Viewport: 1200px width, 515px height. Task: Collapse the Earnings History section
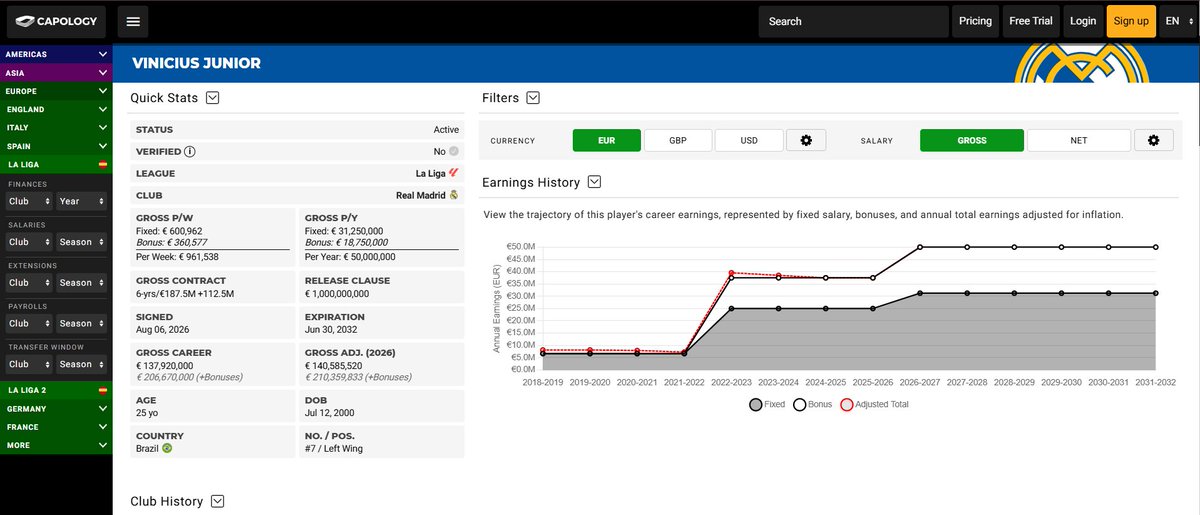[x=595, y=182]
